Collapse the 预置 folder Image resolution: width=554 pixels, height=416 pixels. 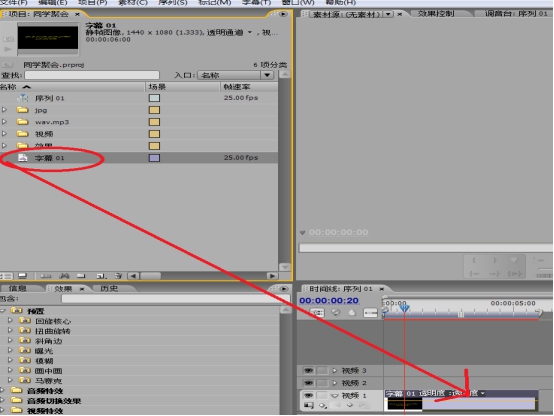pyautogui.click(x=4, y=311)
